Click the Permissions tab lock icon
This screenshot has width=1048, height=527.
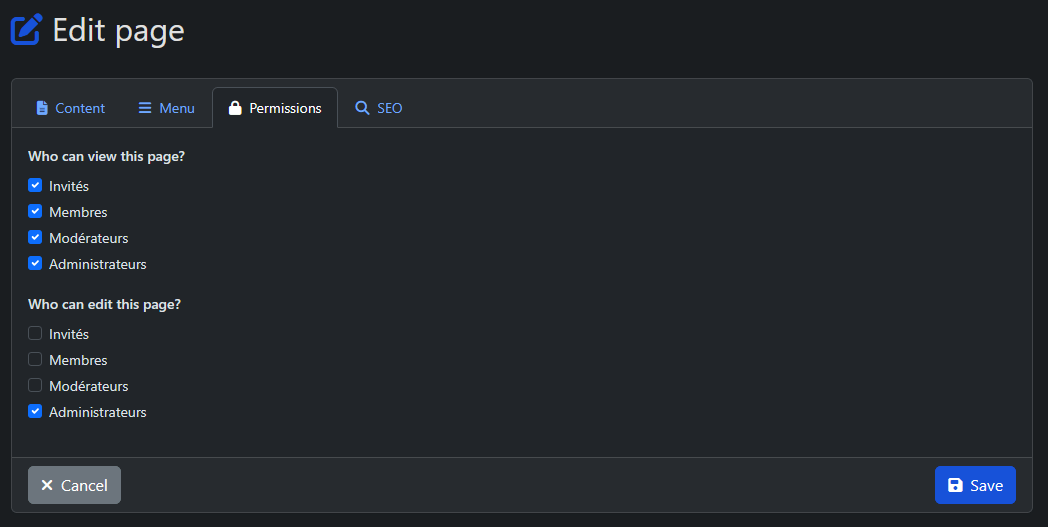[235, 108]
